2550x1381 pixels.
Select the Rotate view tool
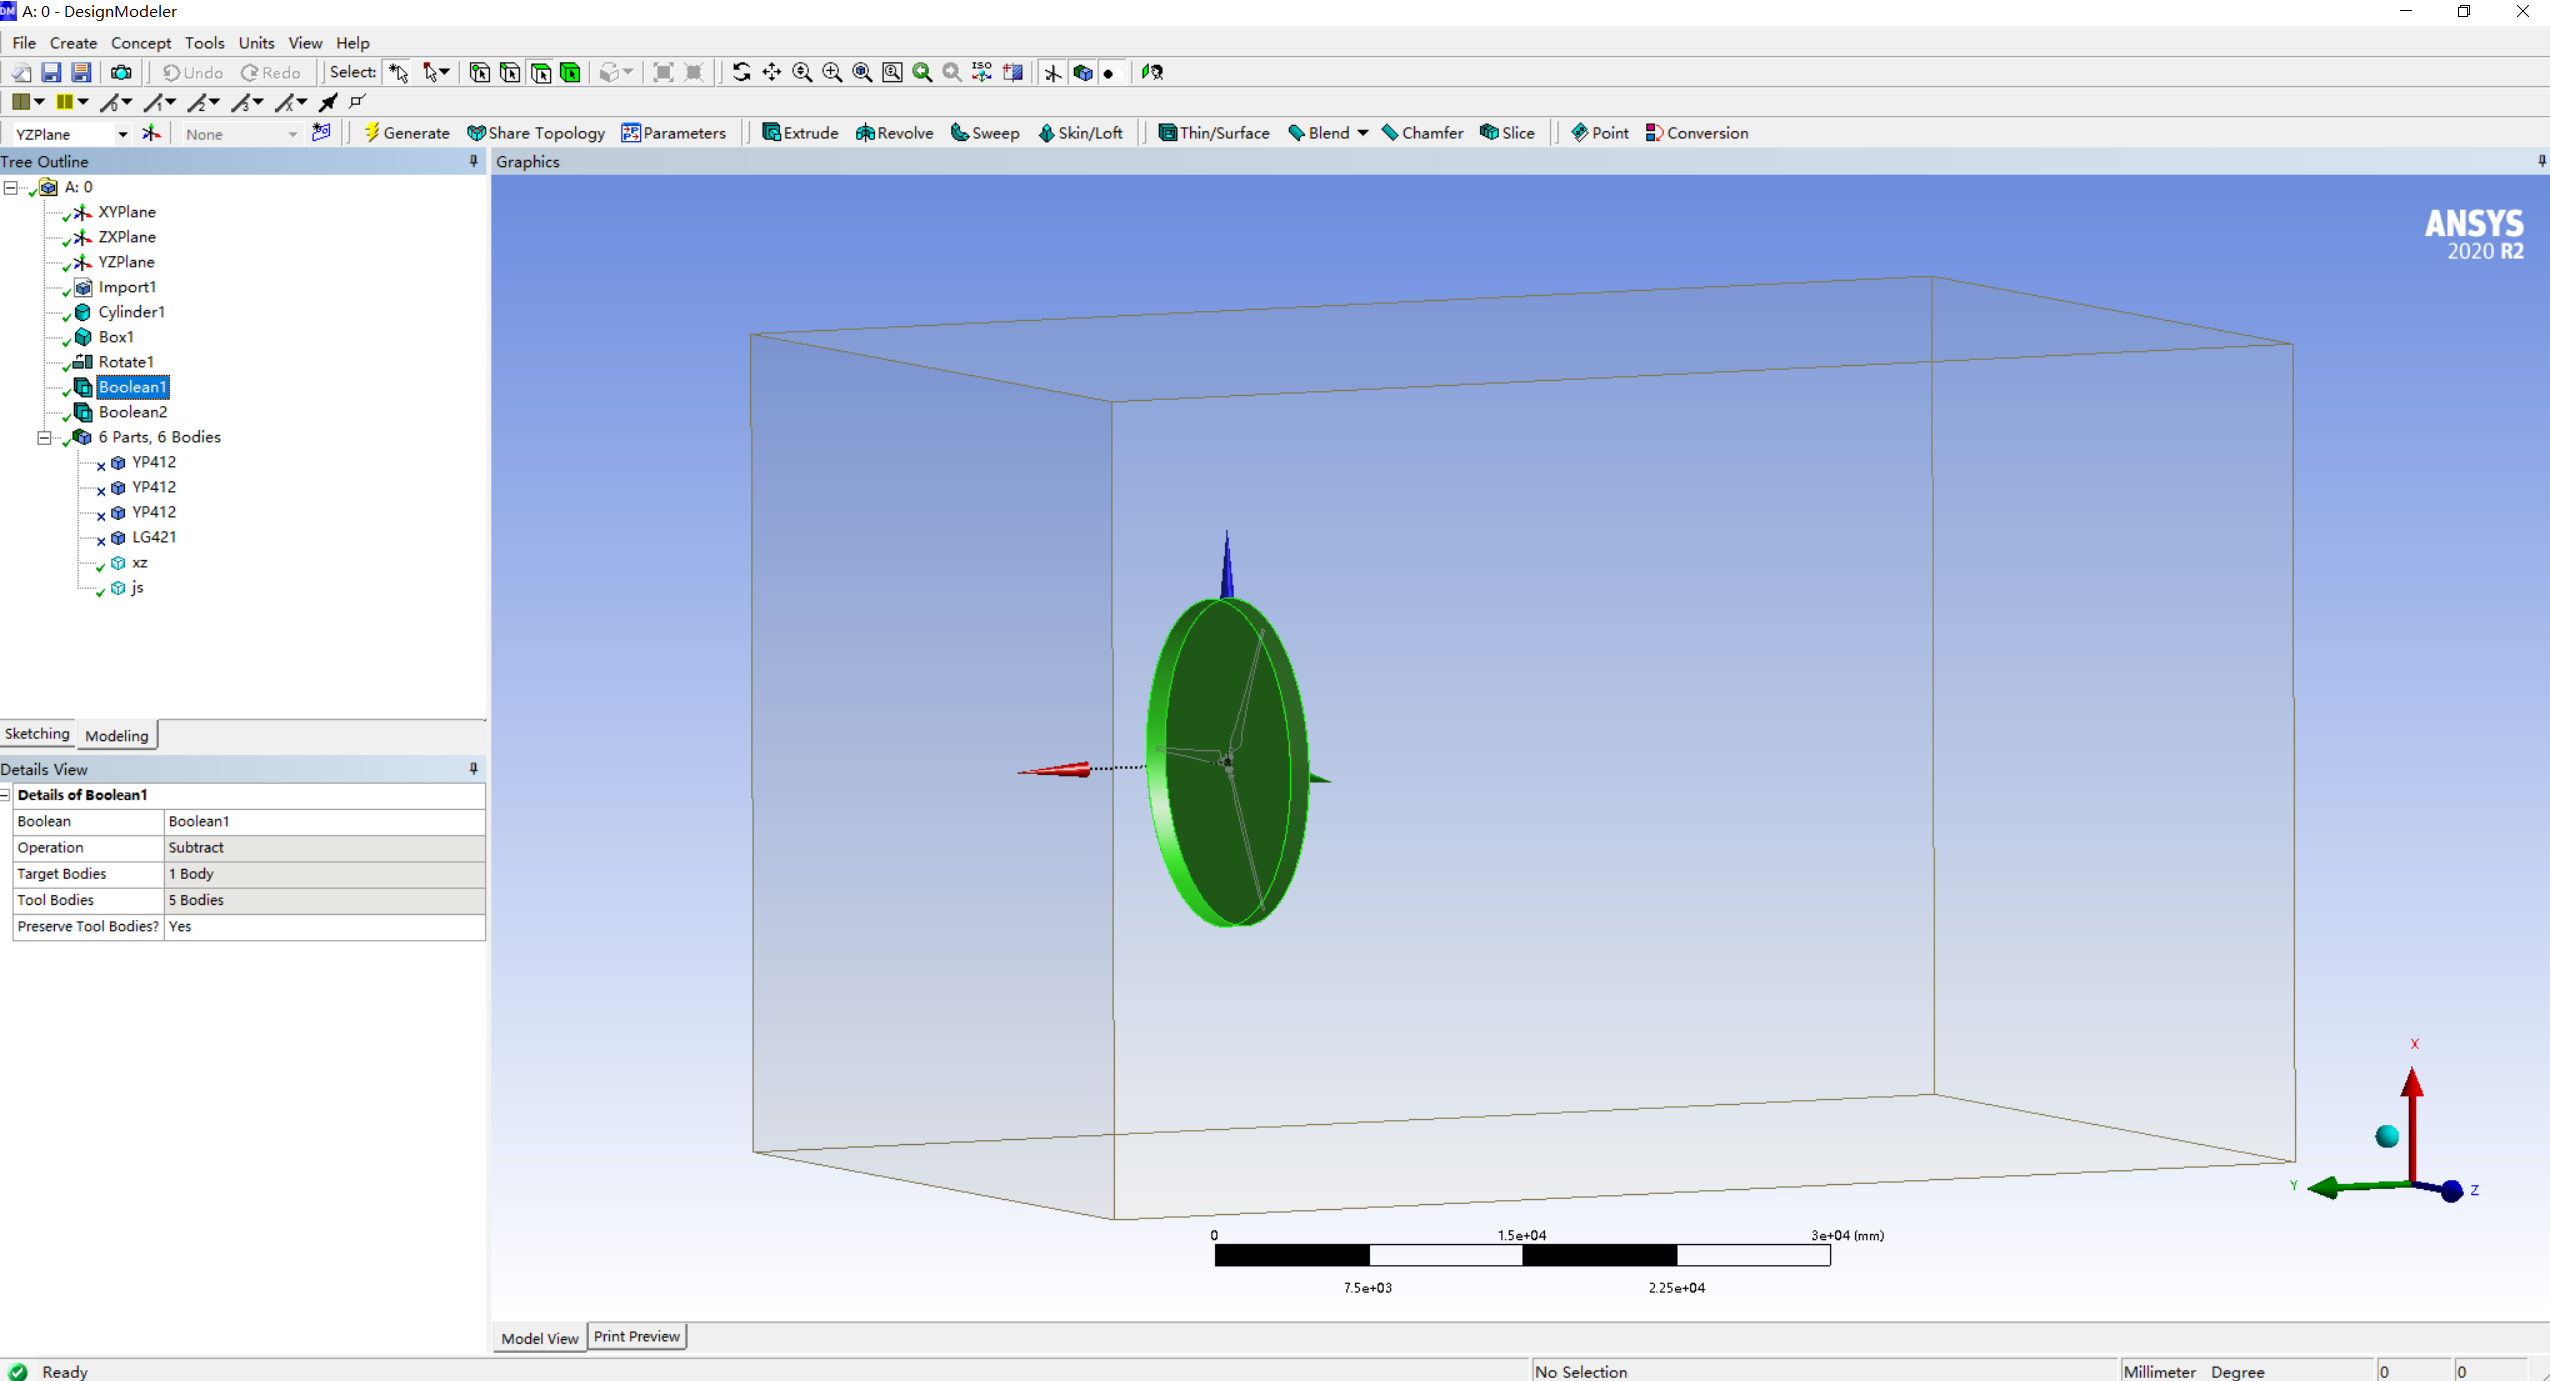pyautogui.click(x=741, y=72)
